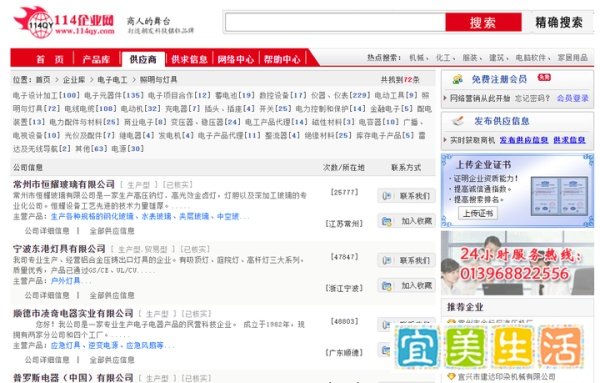Click 联系我们 for 常州市恒耀玻璃有限公司
600x383 pixels.
click(x=406, y=196)
